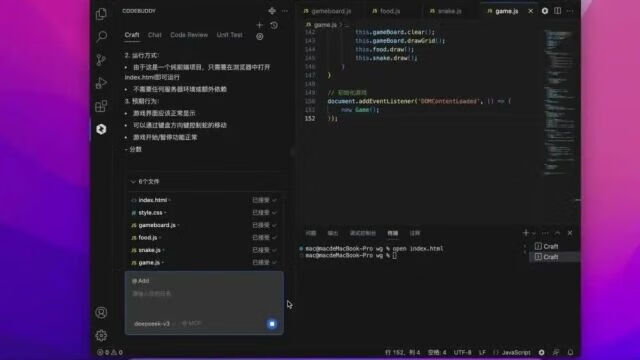Select the CodeBuddy hexagon icon in activity bar
The image size is (640, 360).
pyautogui.click(x=101, y=129)
